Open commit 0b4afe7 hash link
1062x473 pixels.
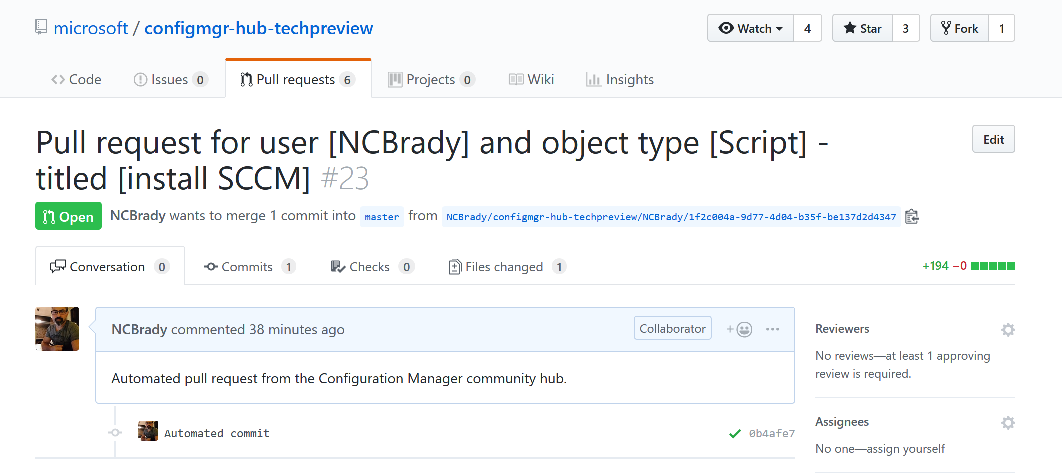pos(771,434)
